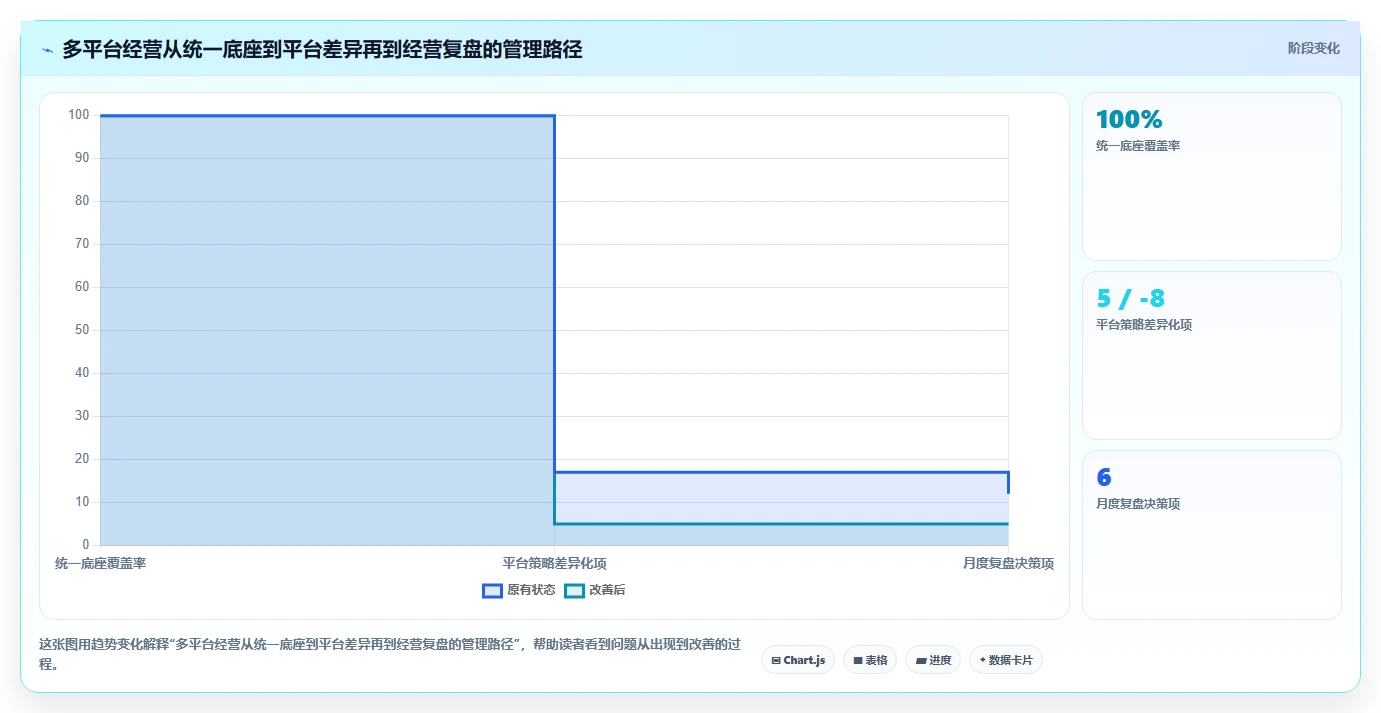
Task: Click the chart title heading text
Action: coord(322,49)
